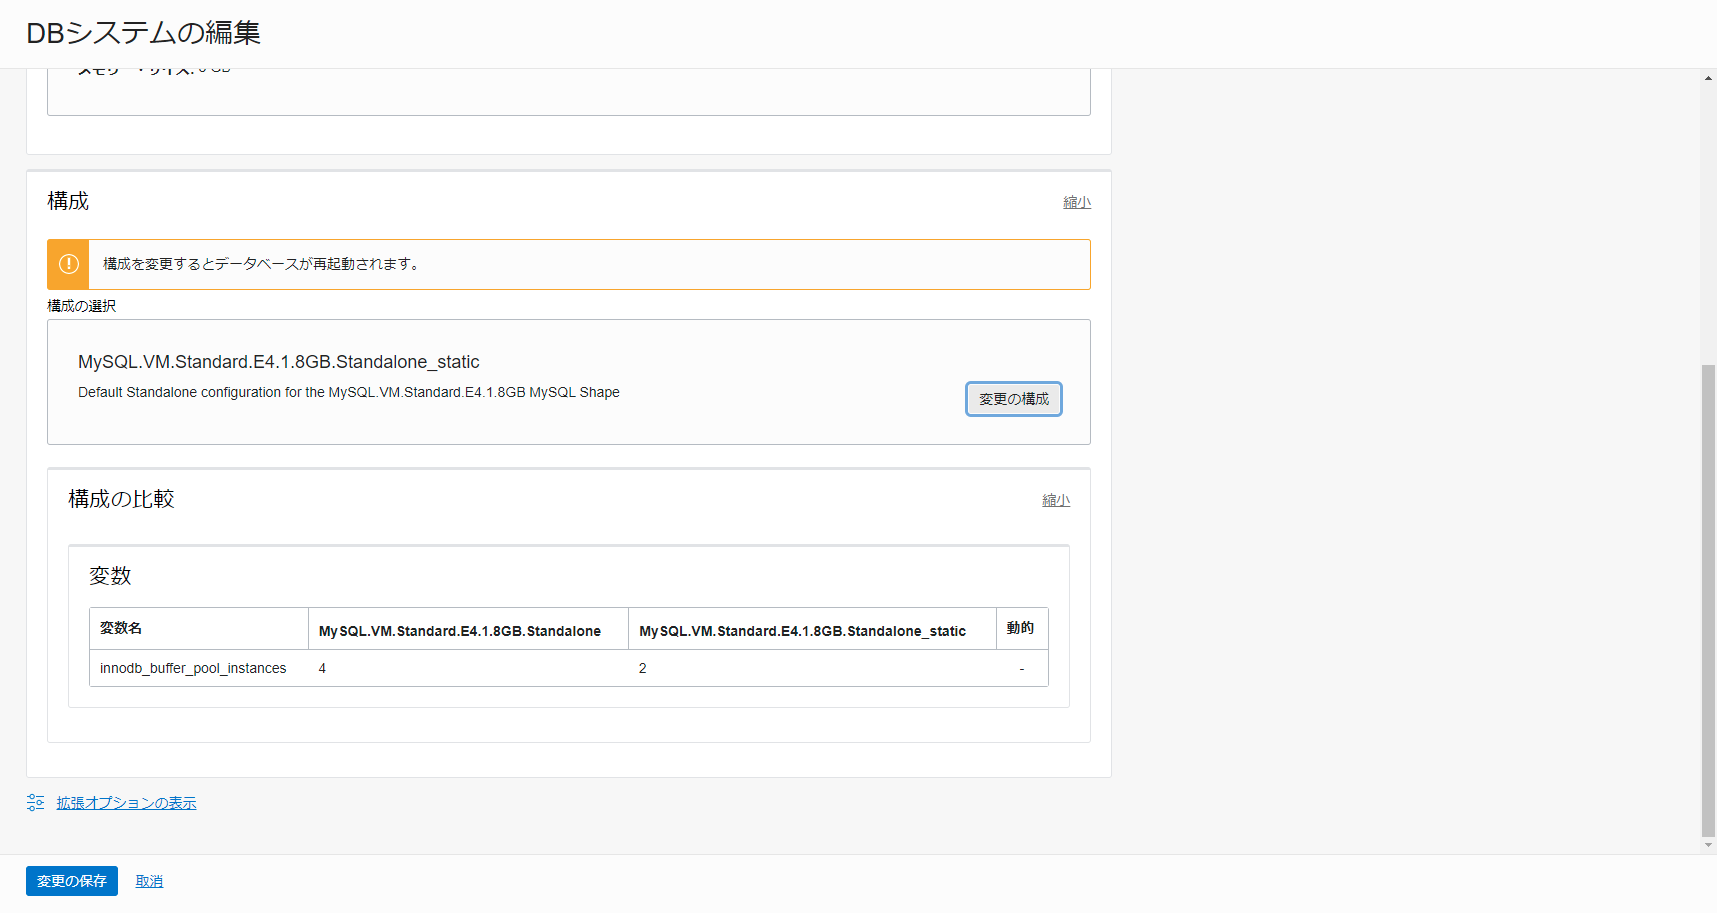Viewport: 1717px width, 913px height.
Task: Click the 構成 section heading
Action: click(68, 201)
